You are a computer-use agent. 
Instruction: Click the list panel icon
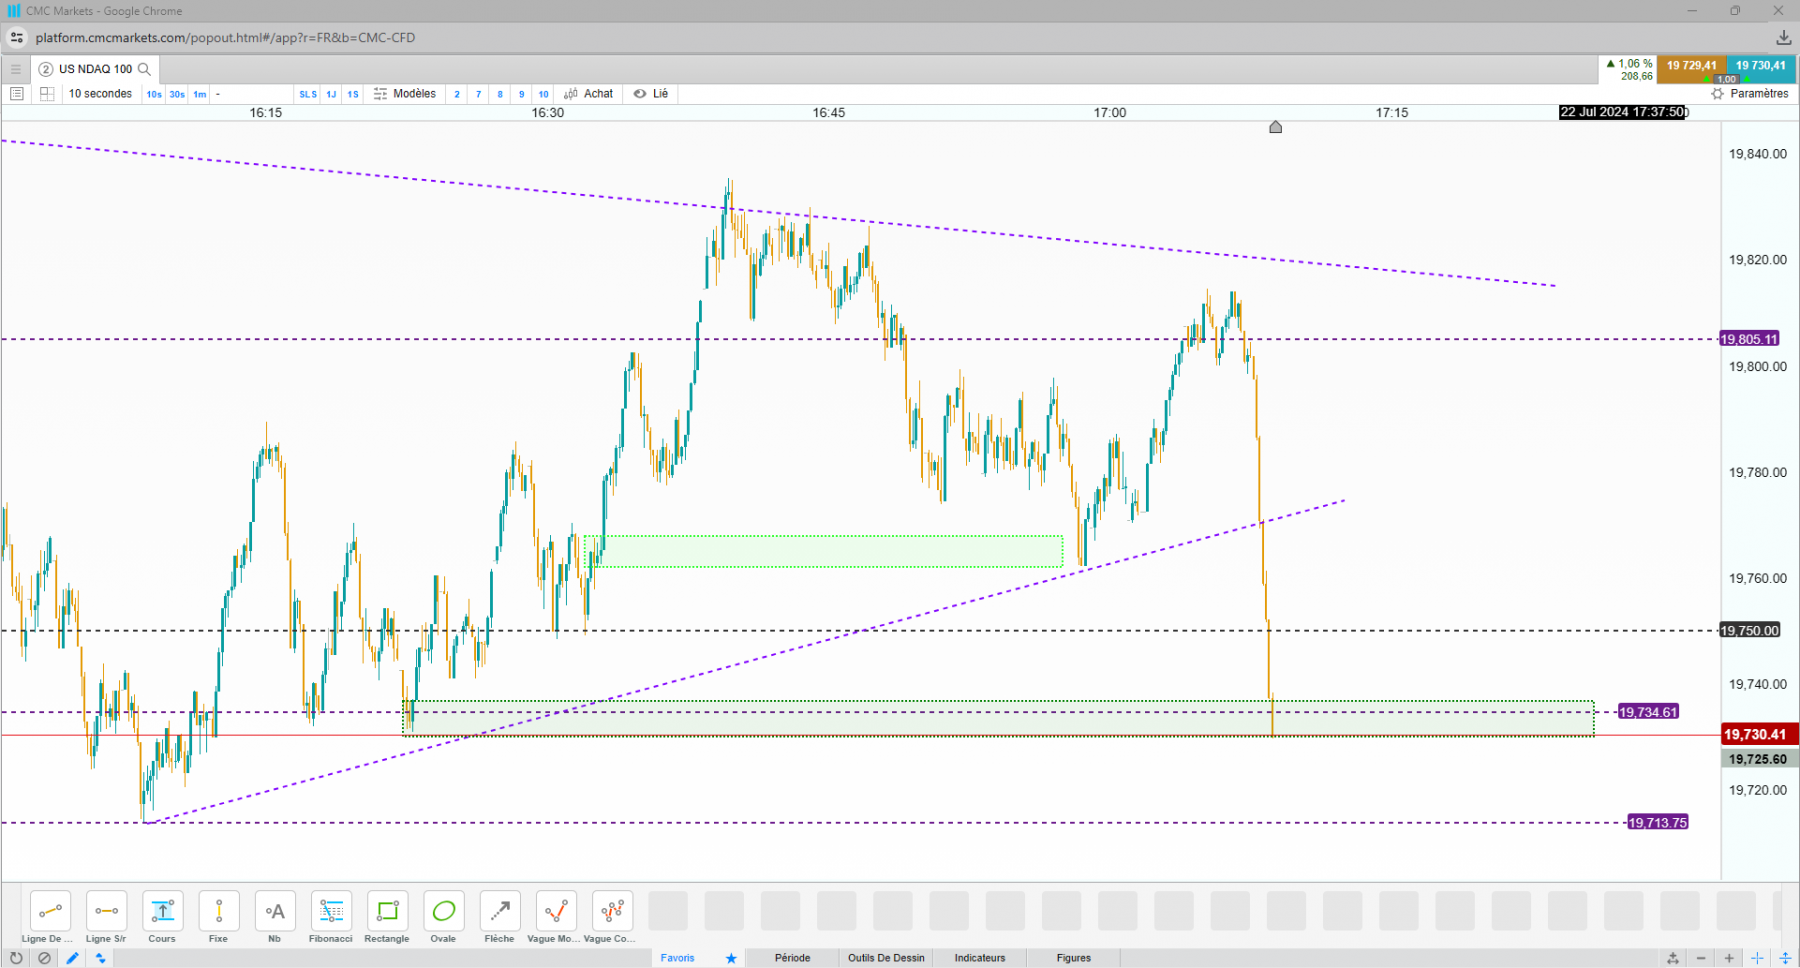click(x=17, y=94)
